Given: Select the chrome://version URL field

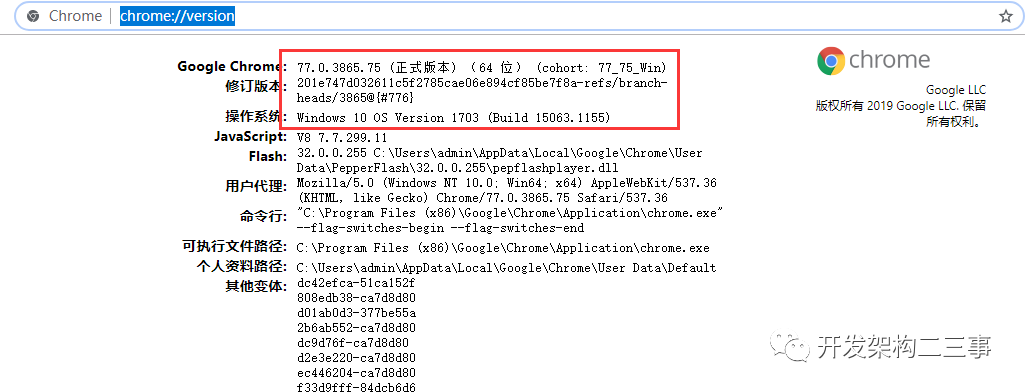Looking at the screenshot, I should [x=177, y=16].
